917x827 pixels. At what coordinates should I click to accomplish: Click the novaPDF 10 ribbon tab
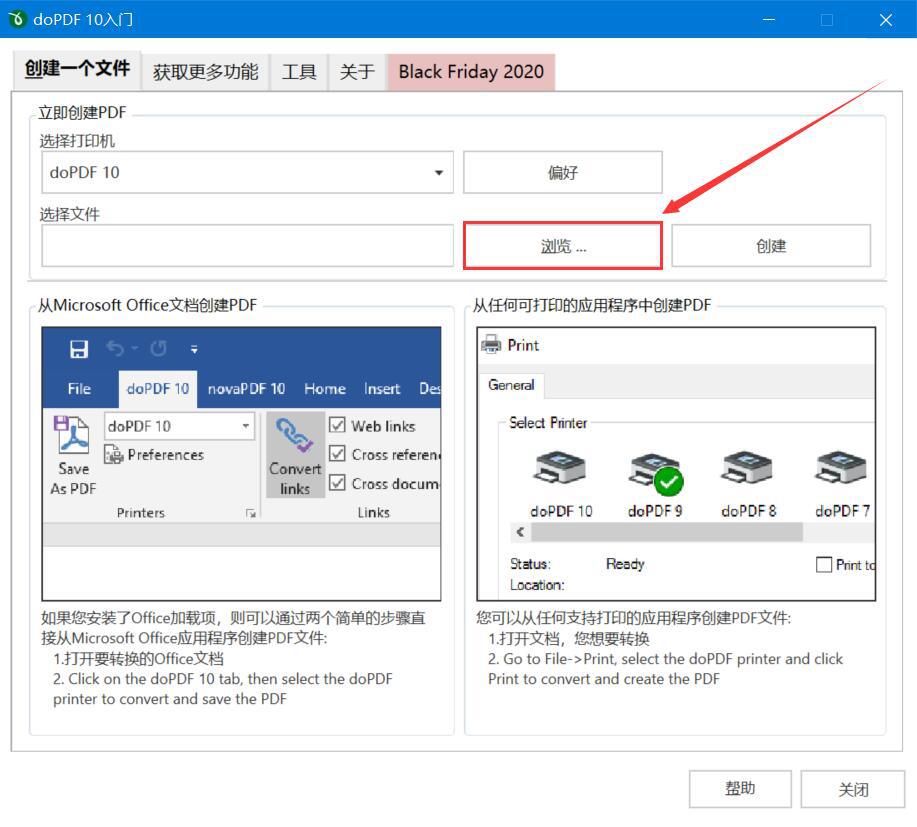[246, 389]
